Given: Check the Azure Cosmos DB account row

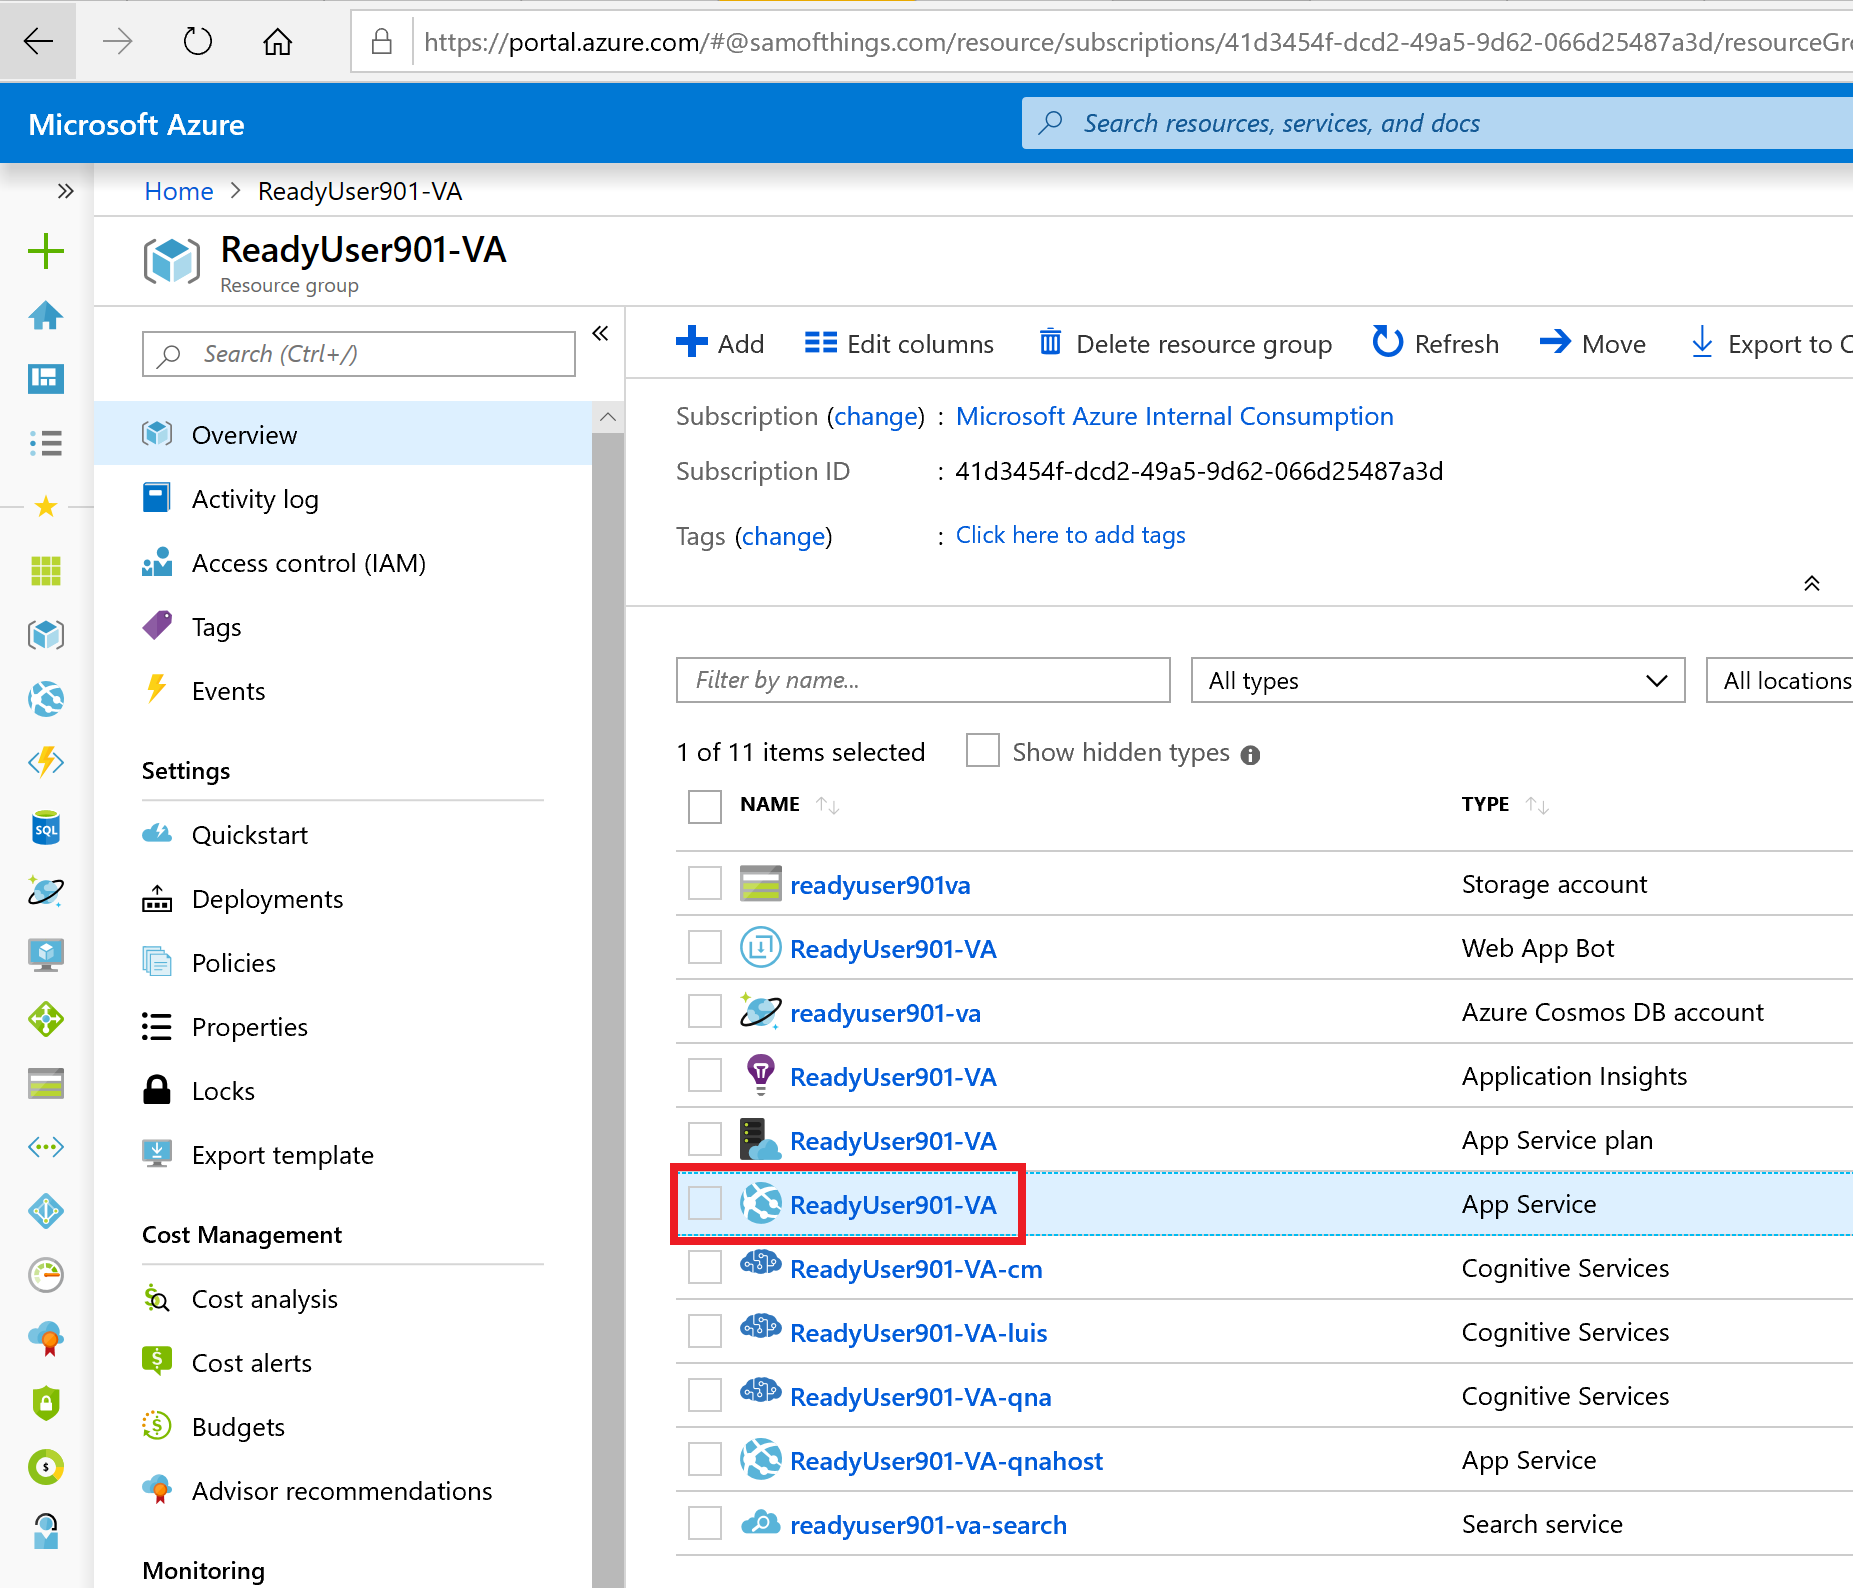Looking at the screenshot, I should [705, 1011].
